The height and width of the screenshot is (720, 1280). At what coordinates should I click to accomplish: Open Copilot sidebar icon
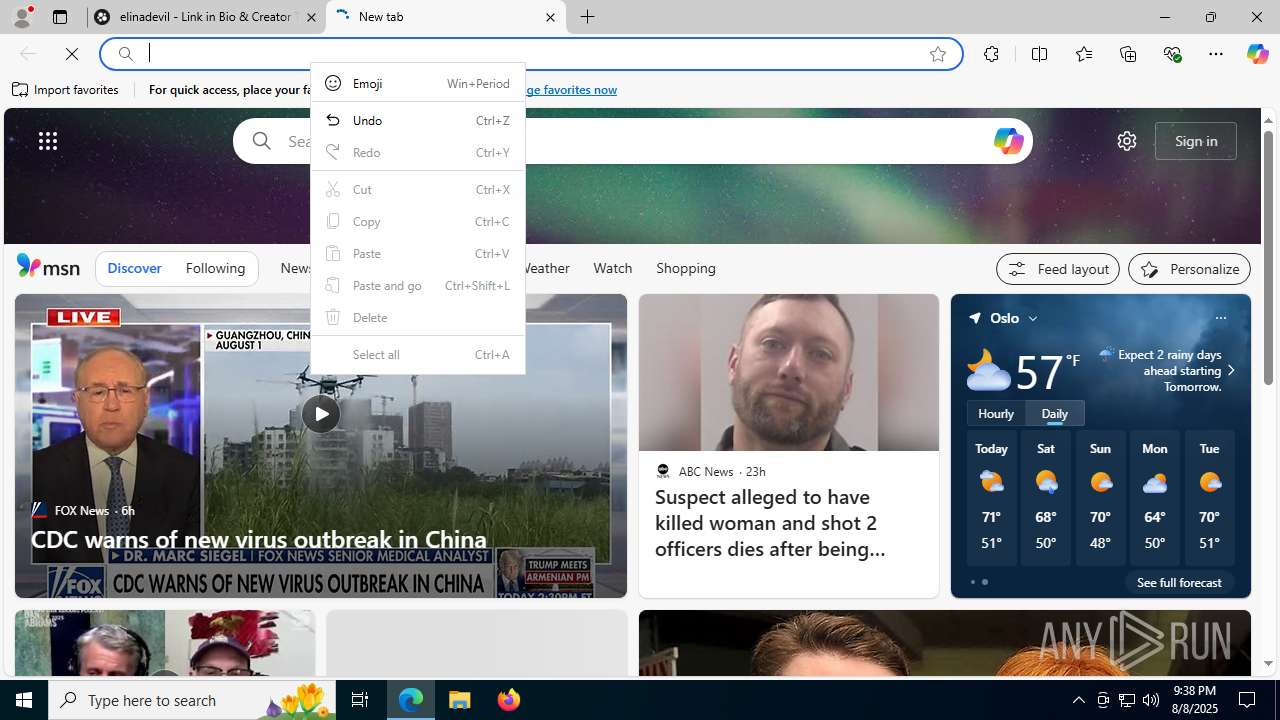1257,54
